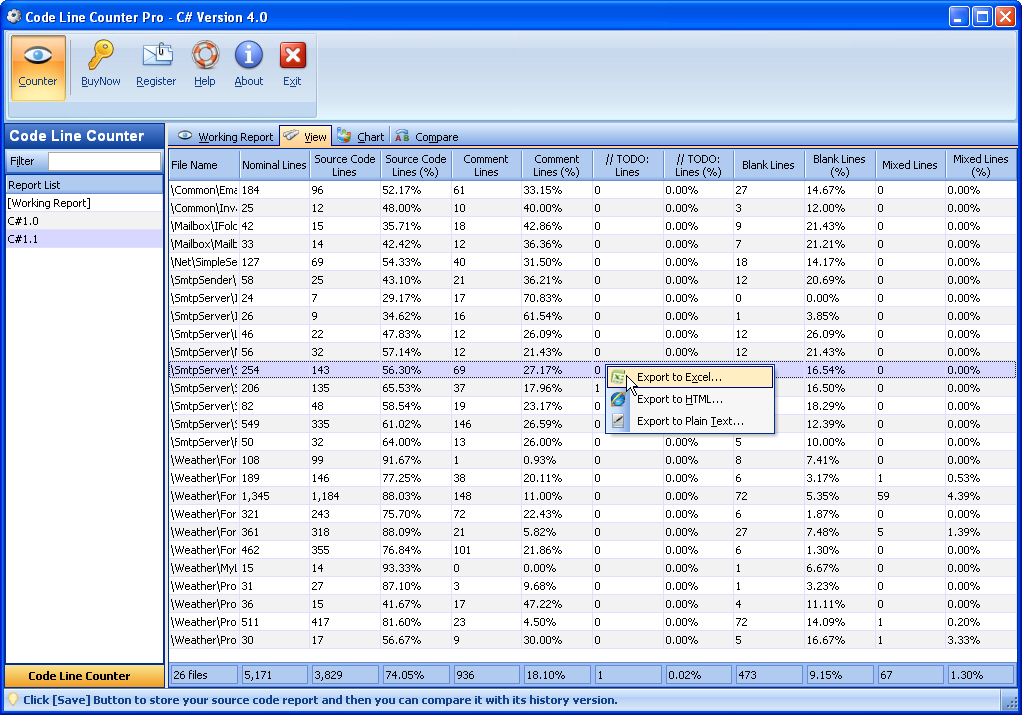Viewport: 1022px width, 715px height.
Task: Click into the Filter input field
Action: click(x=104, y=161)
